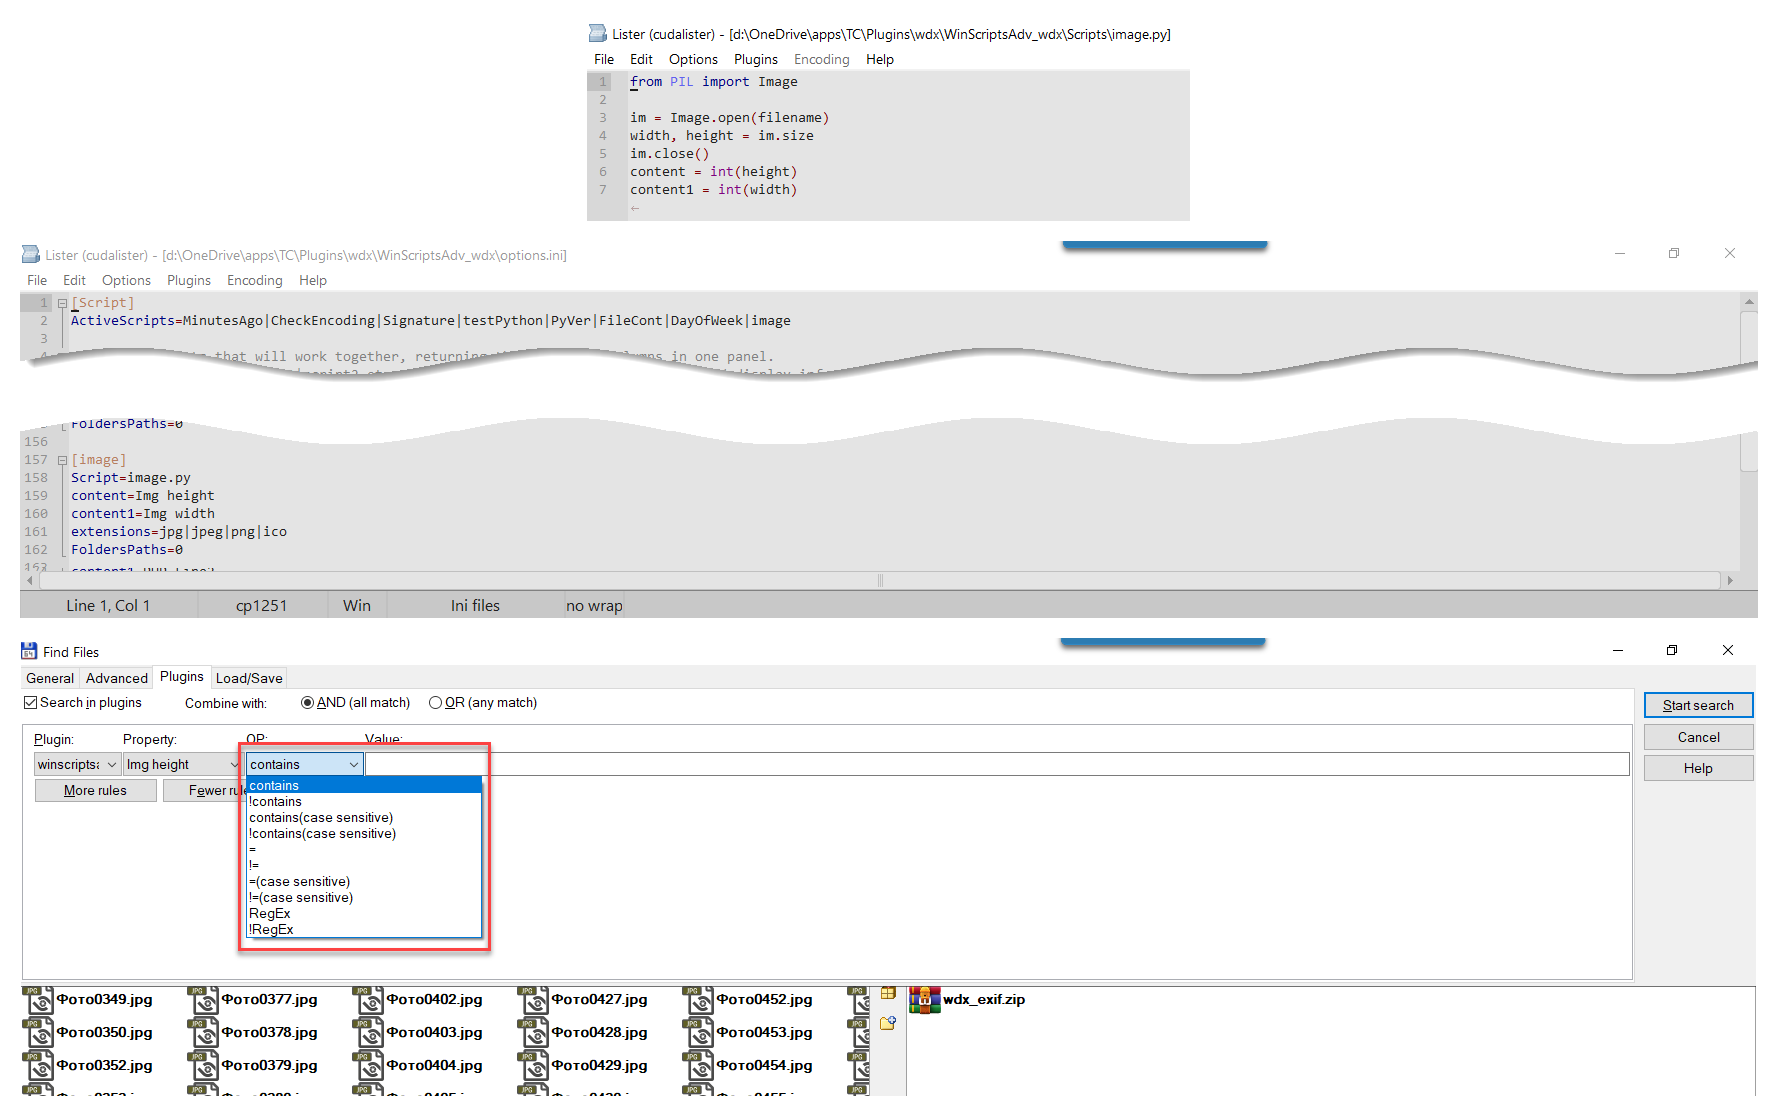The image size is (1778, 1116).
Task: Click the Фото0427.jpg file icon
Action: click(x=534, y=1000)
